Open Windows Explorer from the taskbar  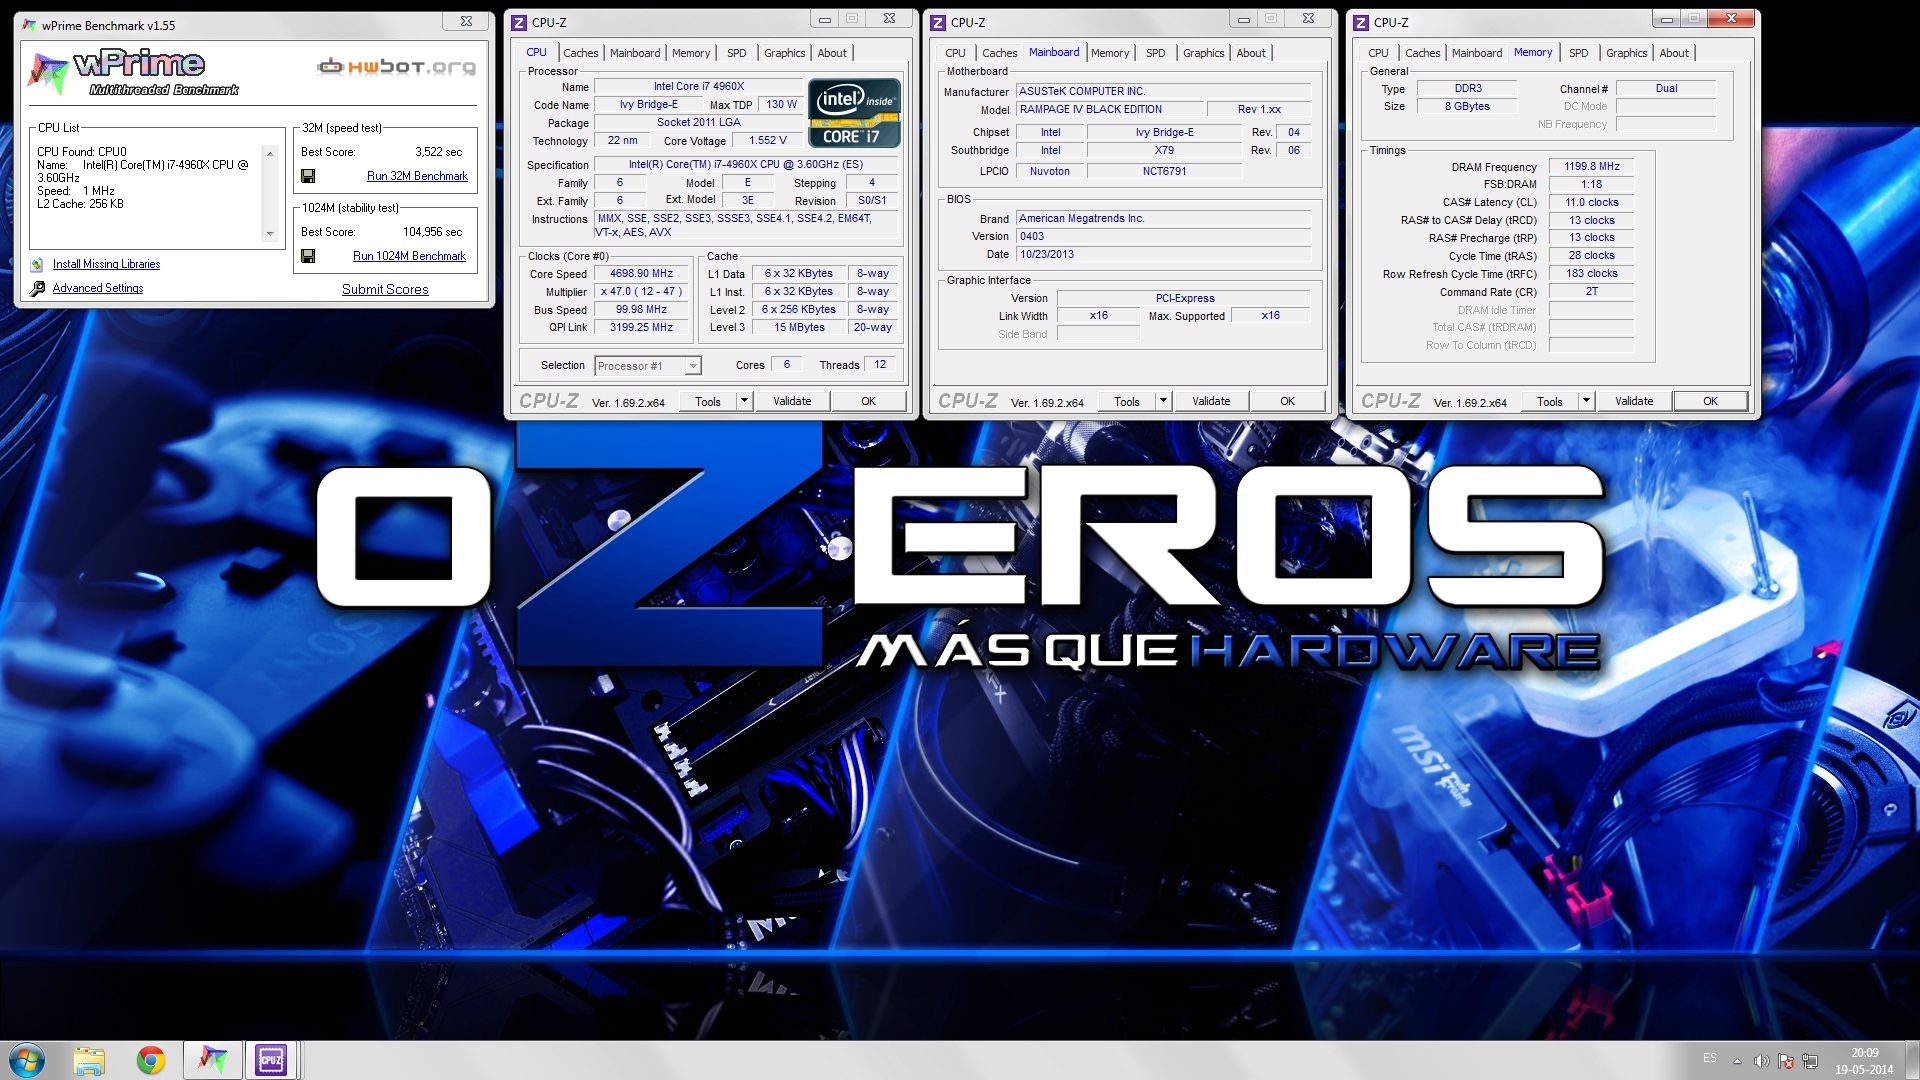pos(89,1060)
